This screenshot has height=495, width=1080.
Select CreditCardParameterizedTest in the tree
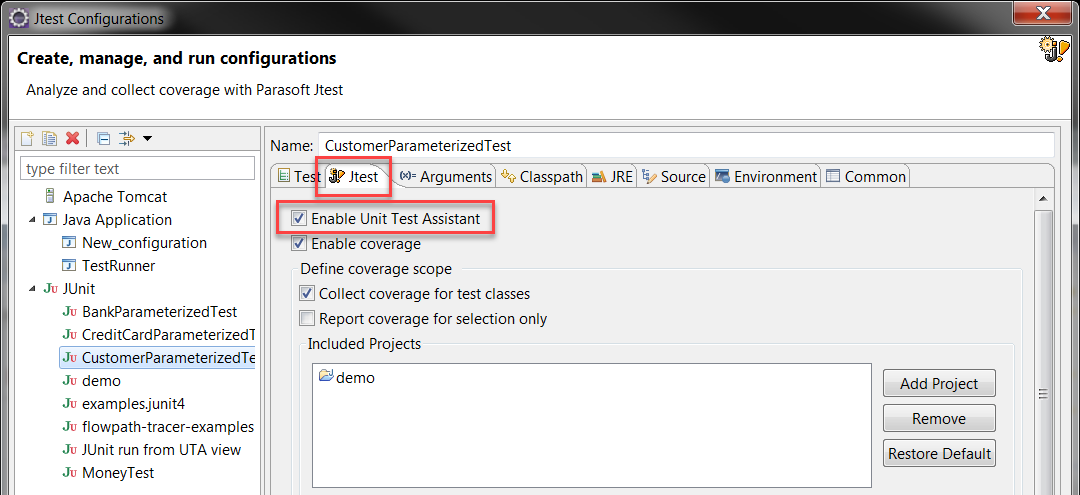[x=169, y=335]
